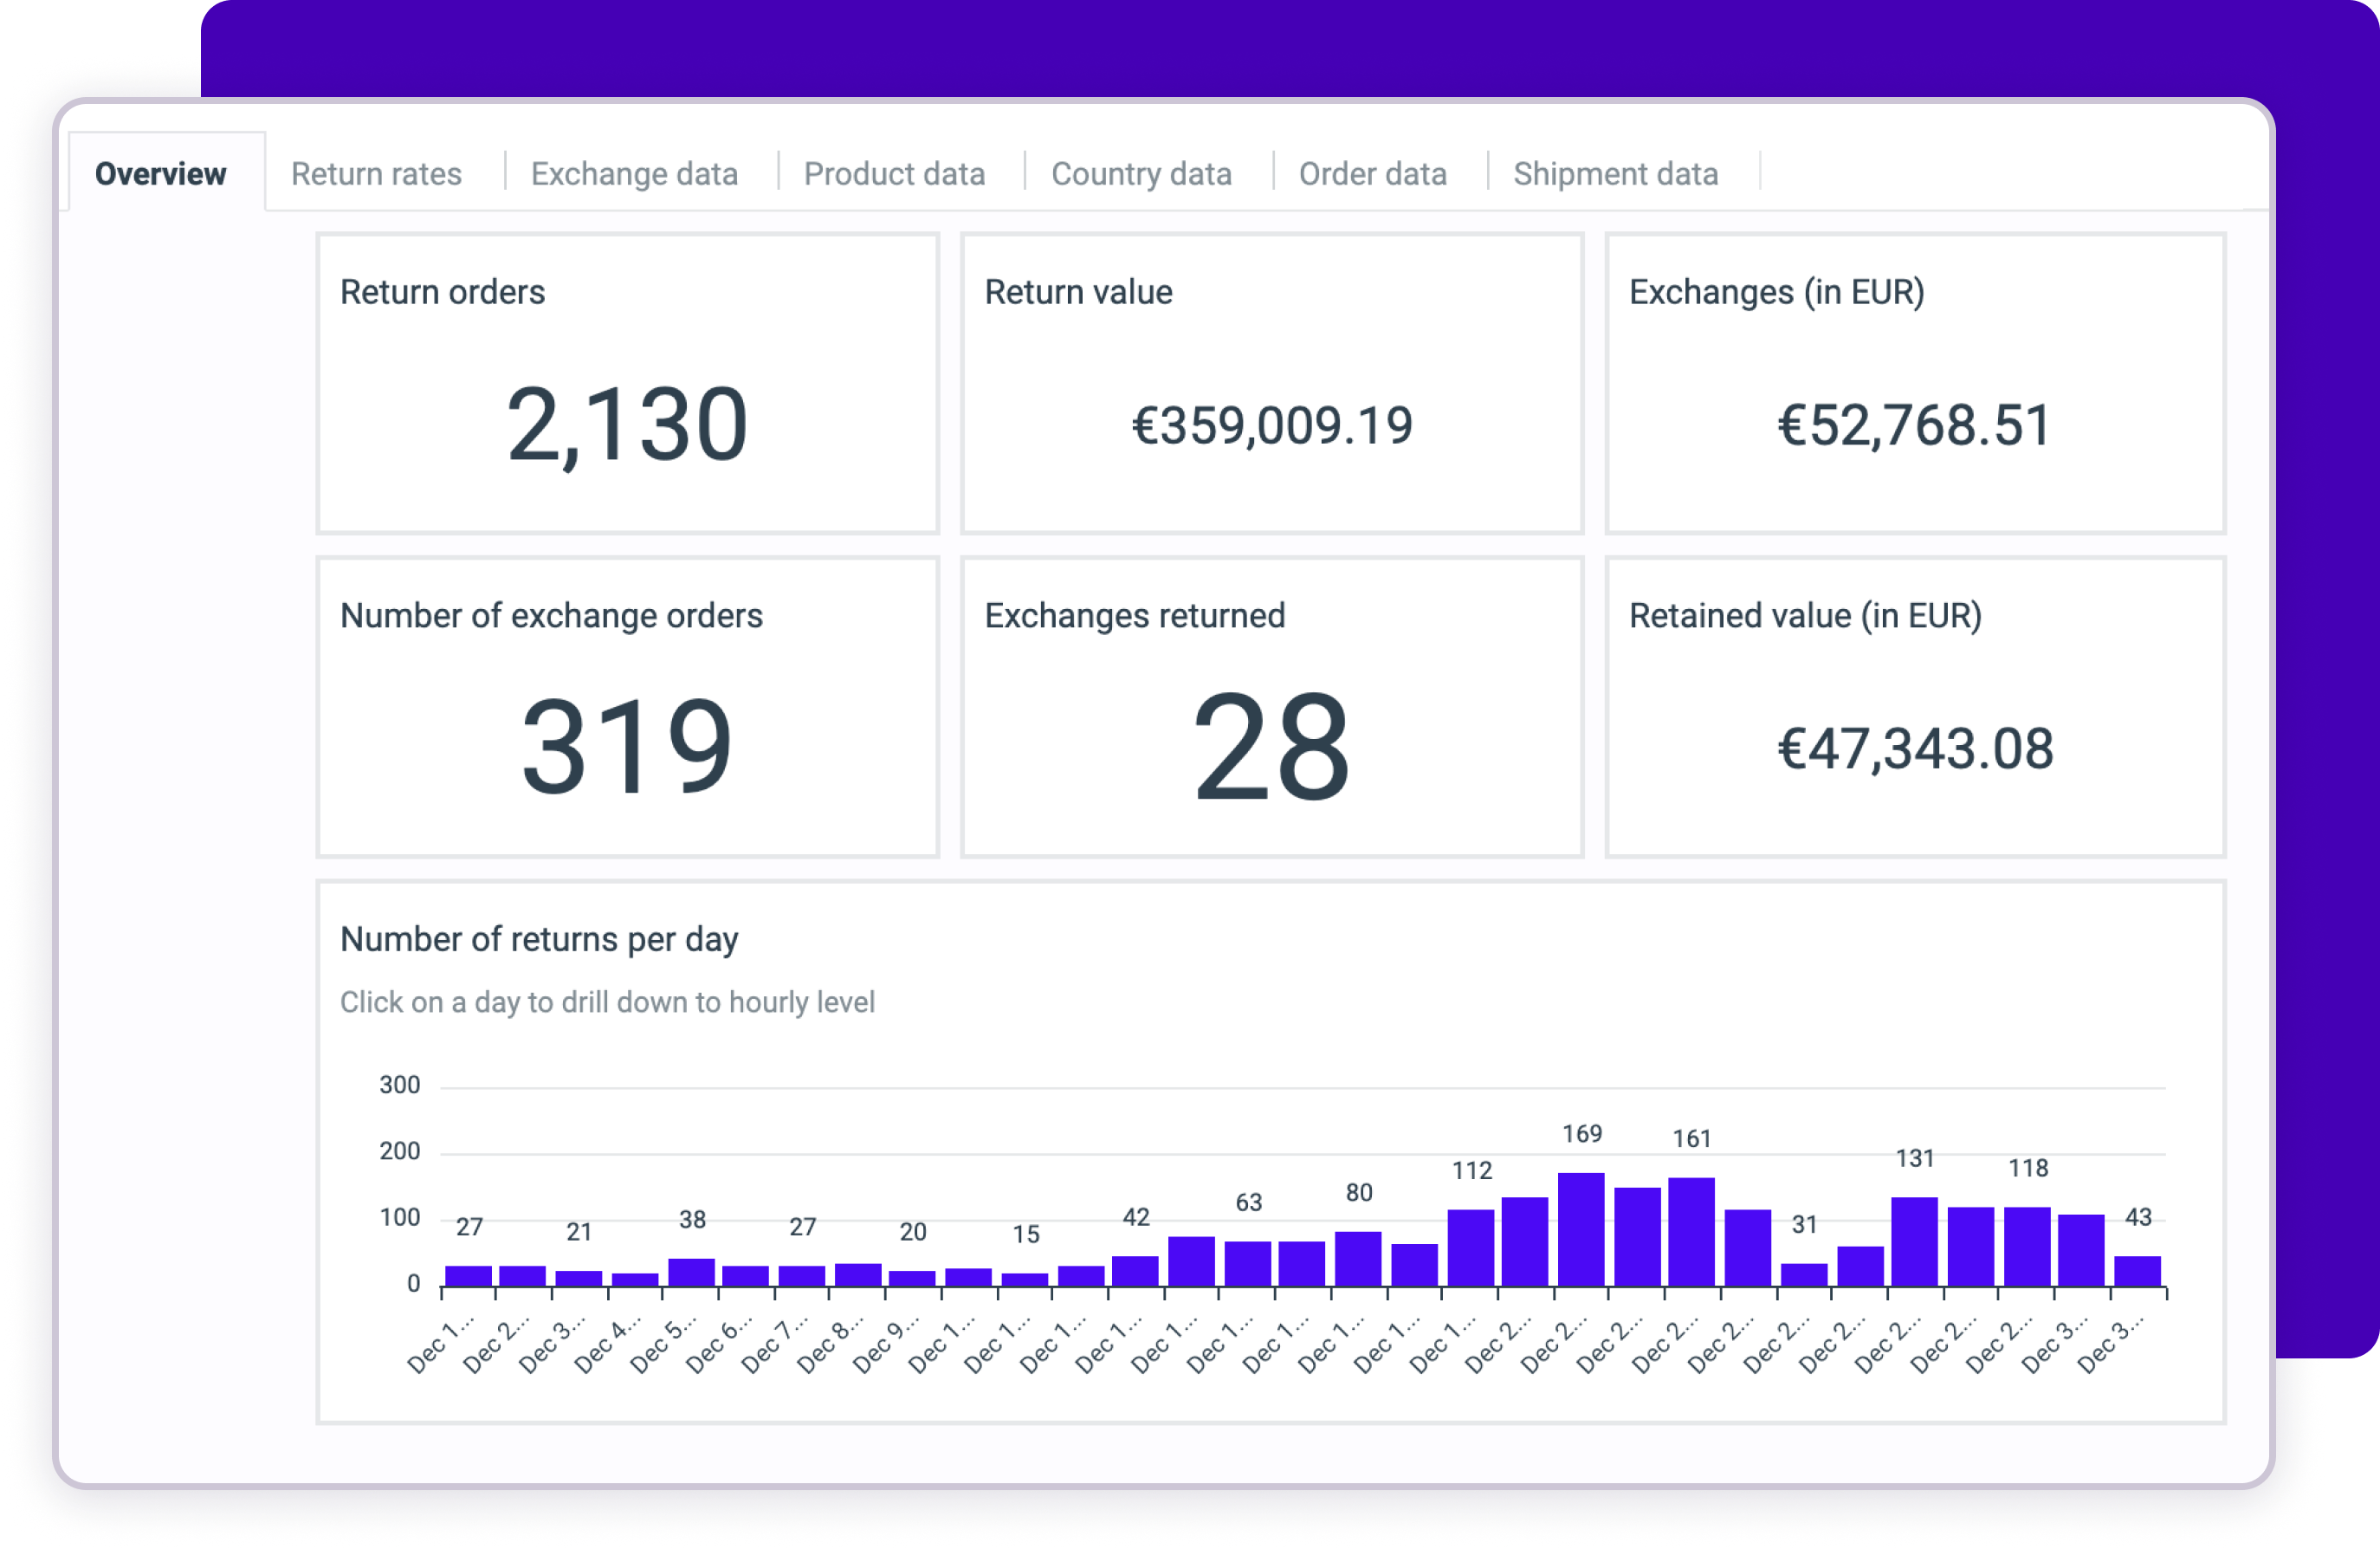Select the bar with value 131
The width and height of the screenshot is (2380, 1549).
(1914, 1242)
